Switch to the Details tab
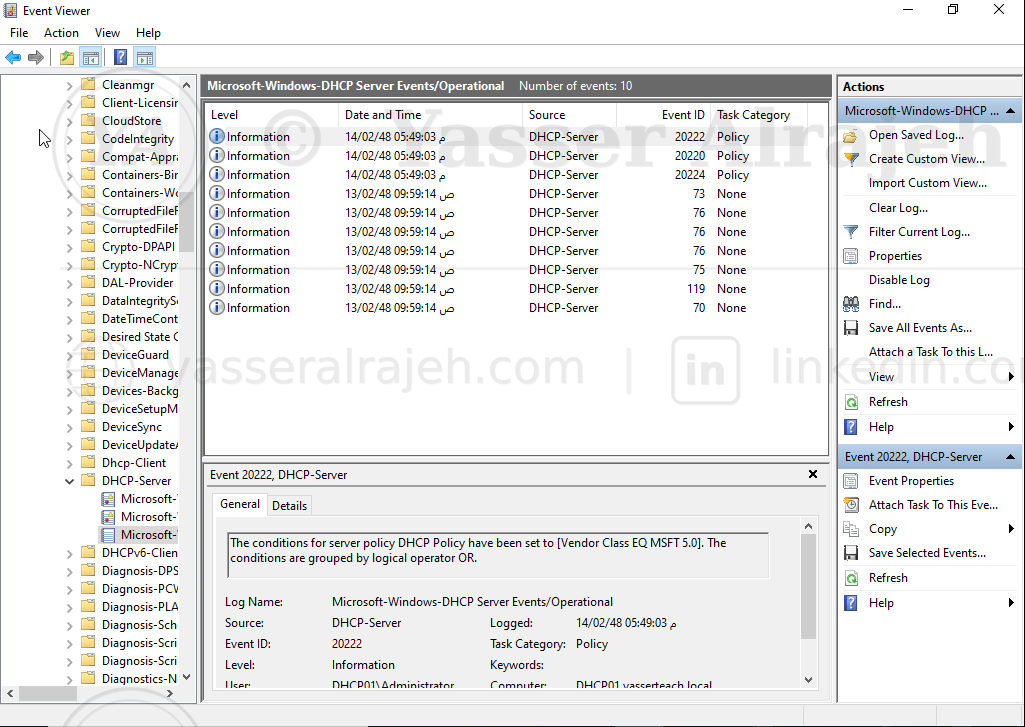The width and height of the screenshot is (1025, 727). [290, 505]
